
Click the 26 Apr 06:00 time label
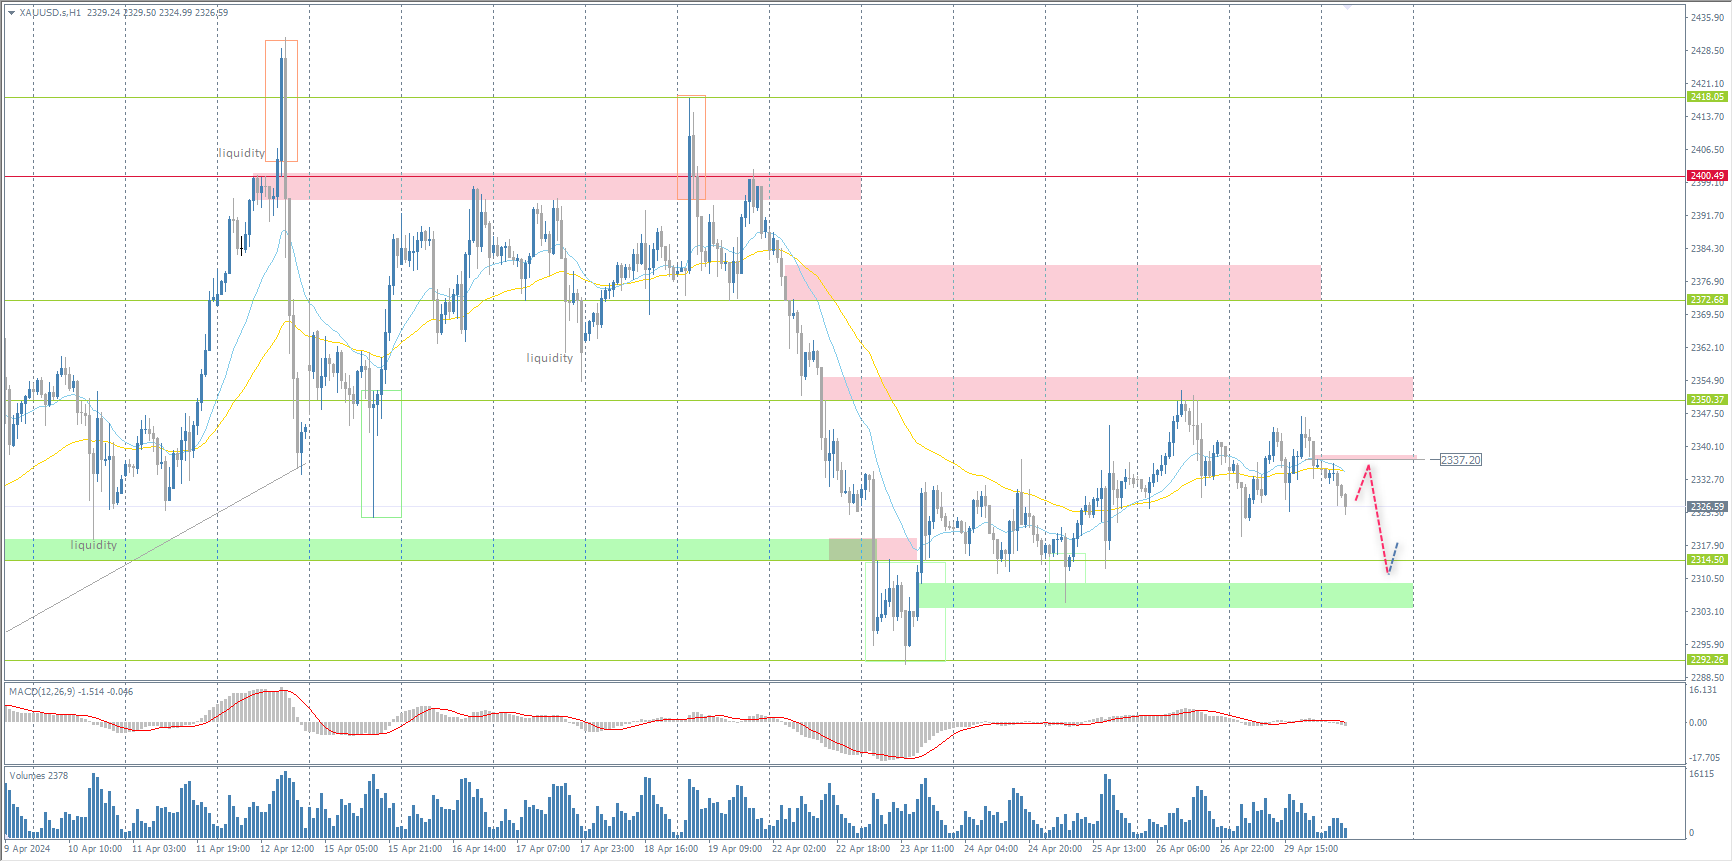(x=1183, y=849)
